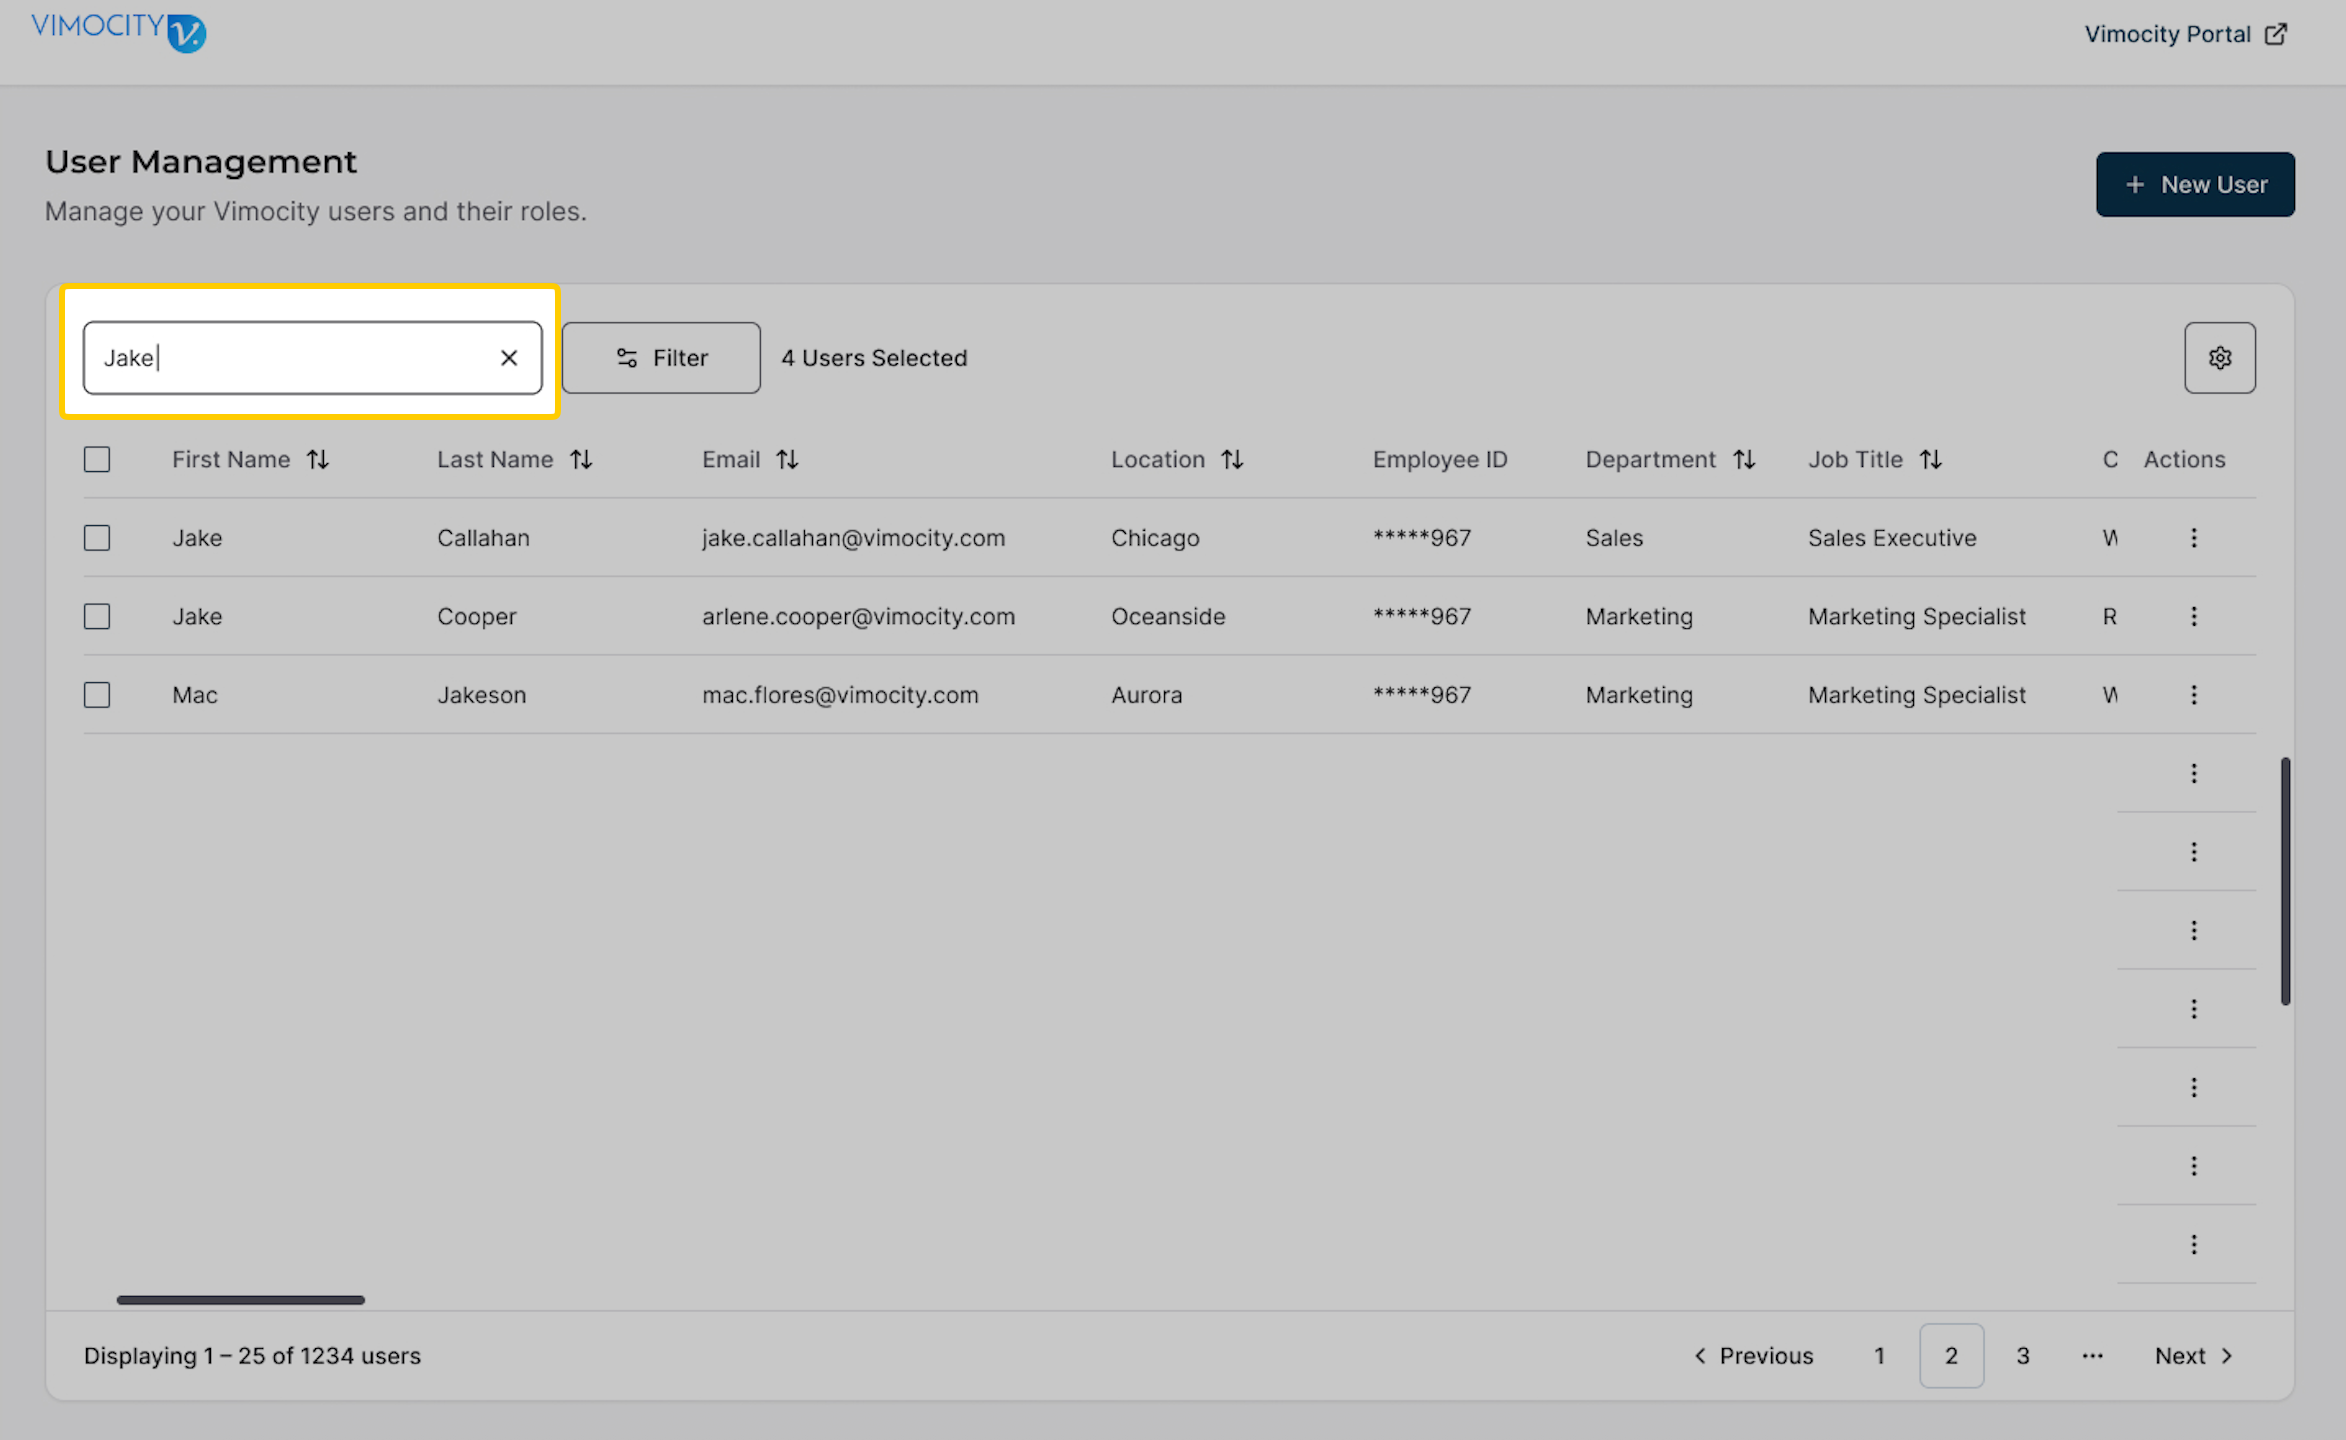Open the Vimocity Portal external link
The width and height of the screenshot is (2346, 1440).
[x=2186, y=34]
